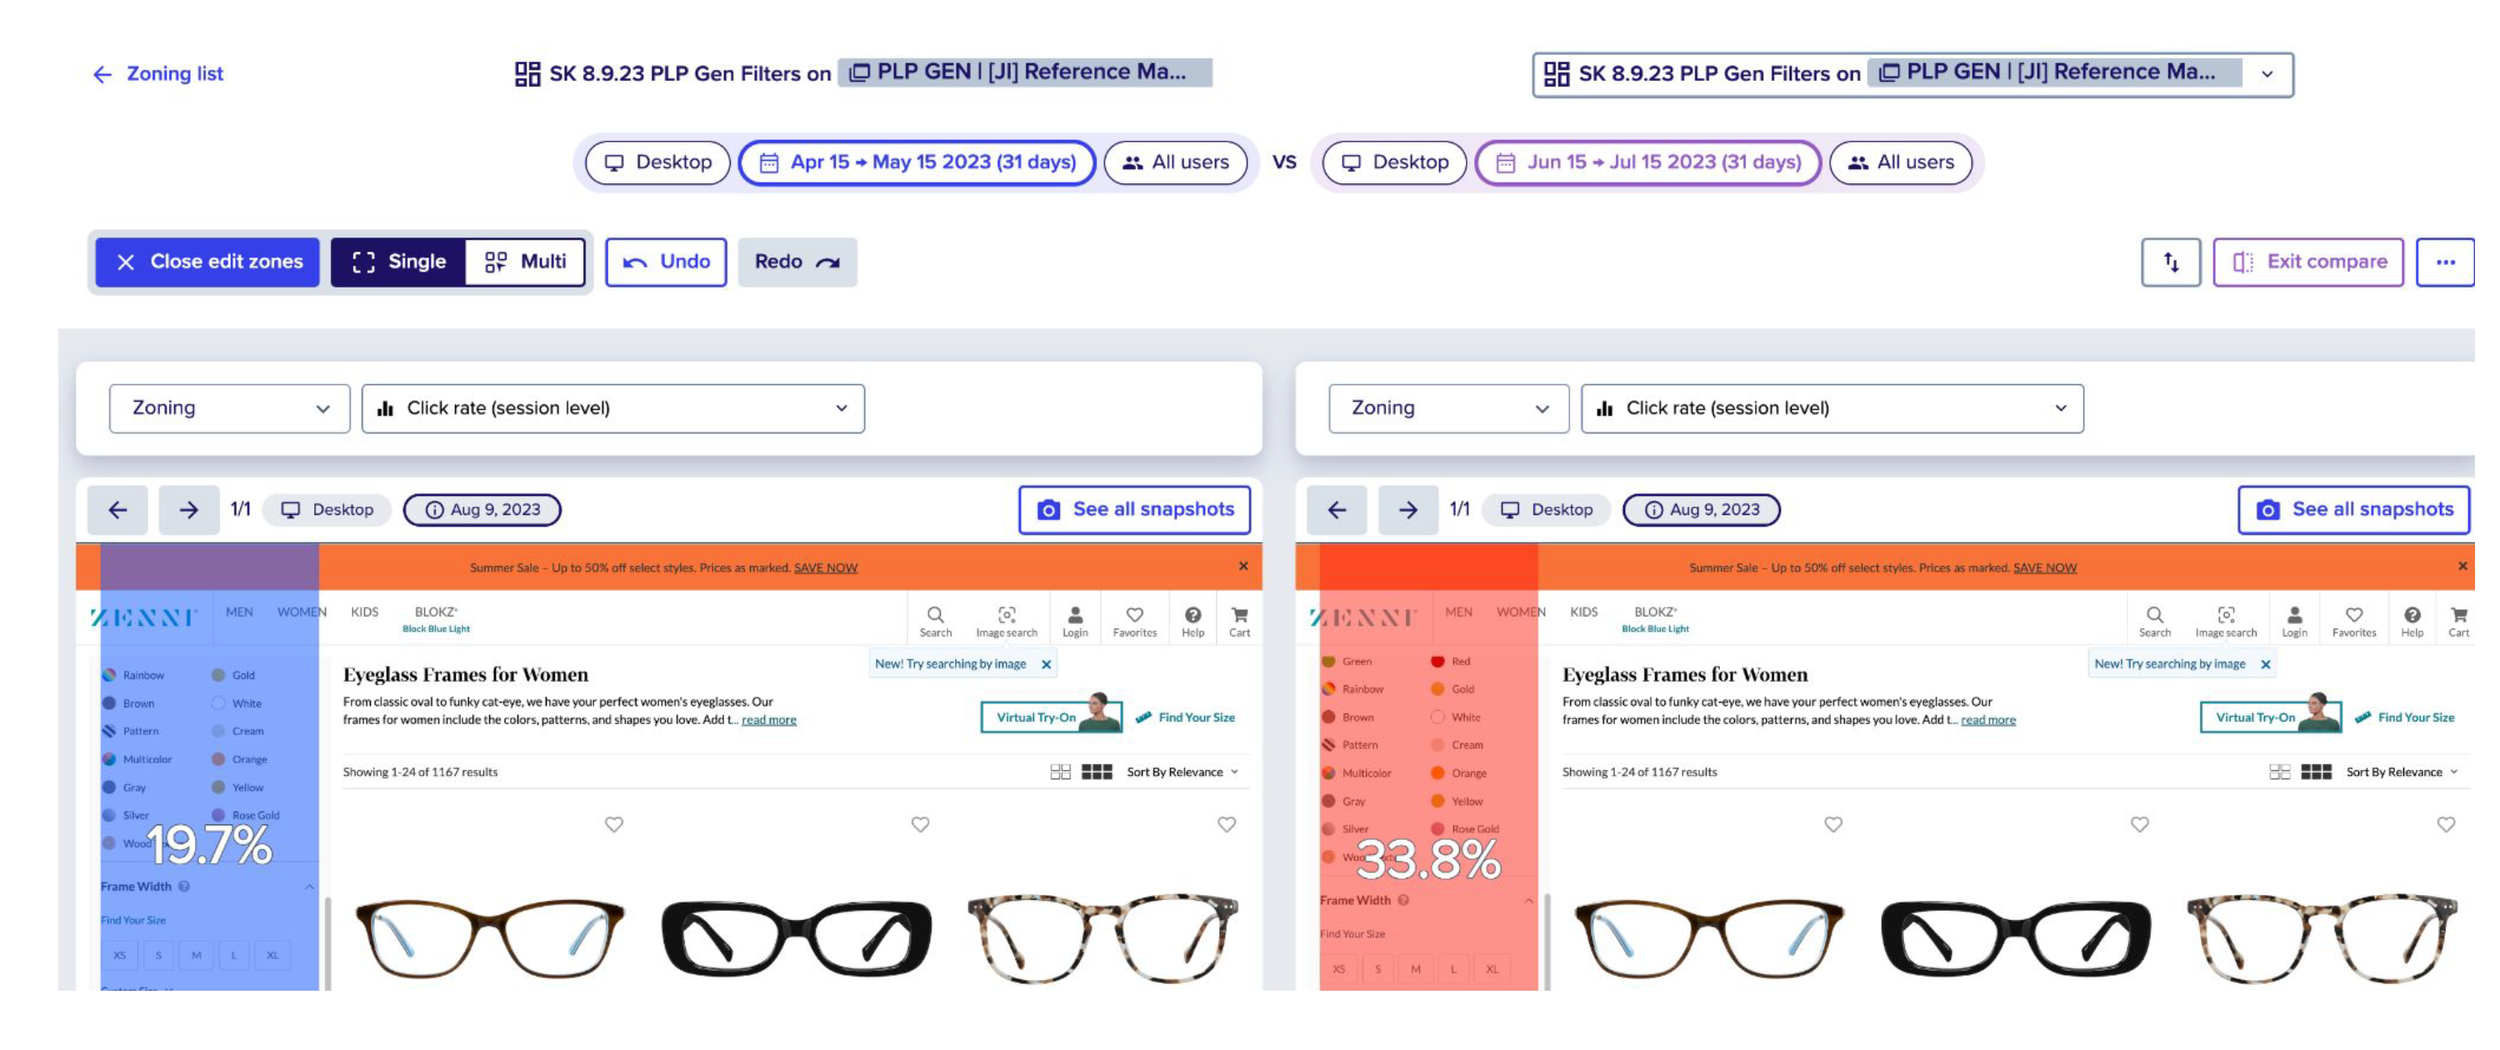The image size is (2500, 1050).
Task: Click right panel Aug 9, 2023 info chip
Action: tap(1701, 510)
